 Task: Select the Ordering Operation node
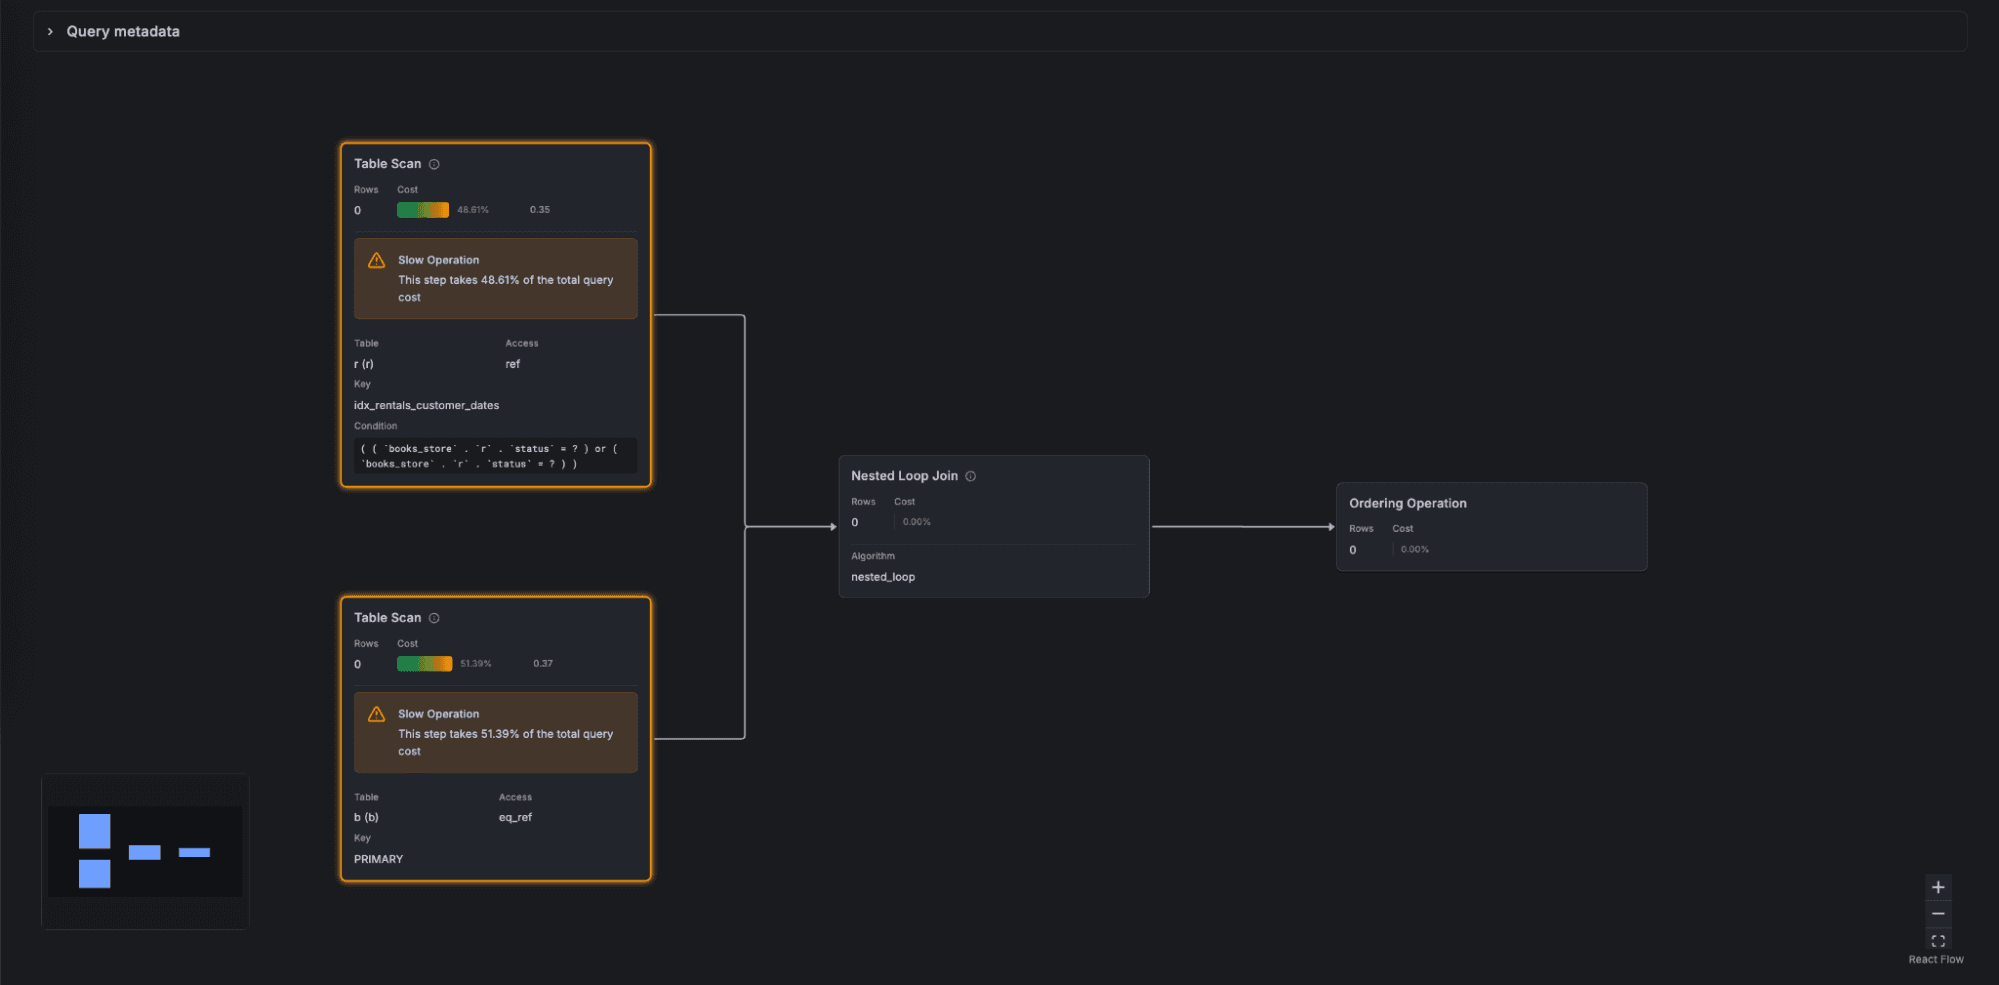(x=1491, y=527)
